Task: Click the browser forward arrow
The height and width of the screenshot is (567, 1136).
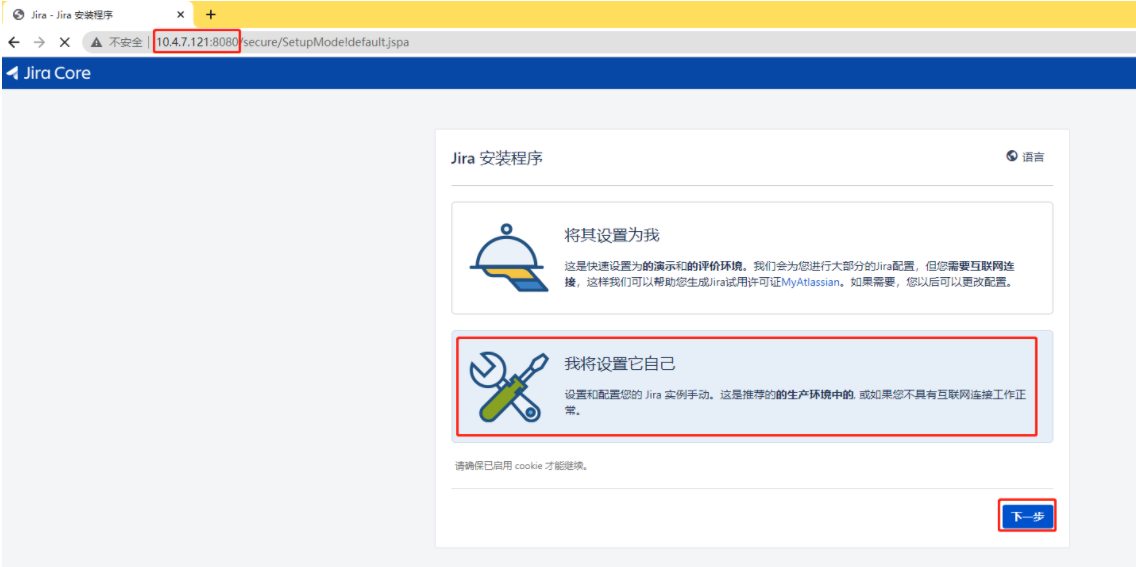Action: [39, 43]
